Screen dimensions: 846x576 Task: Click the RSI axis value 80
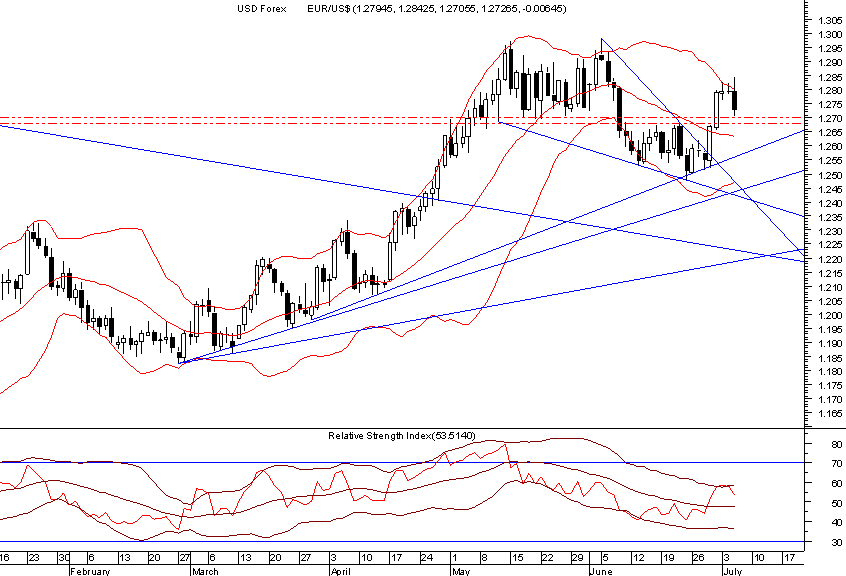click(837, 445)
